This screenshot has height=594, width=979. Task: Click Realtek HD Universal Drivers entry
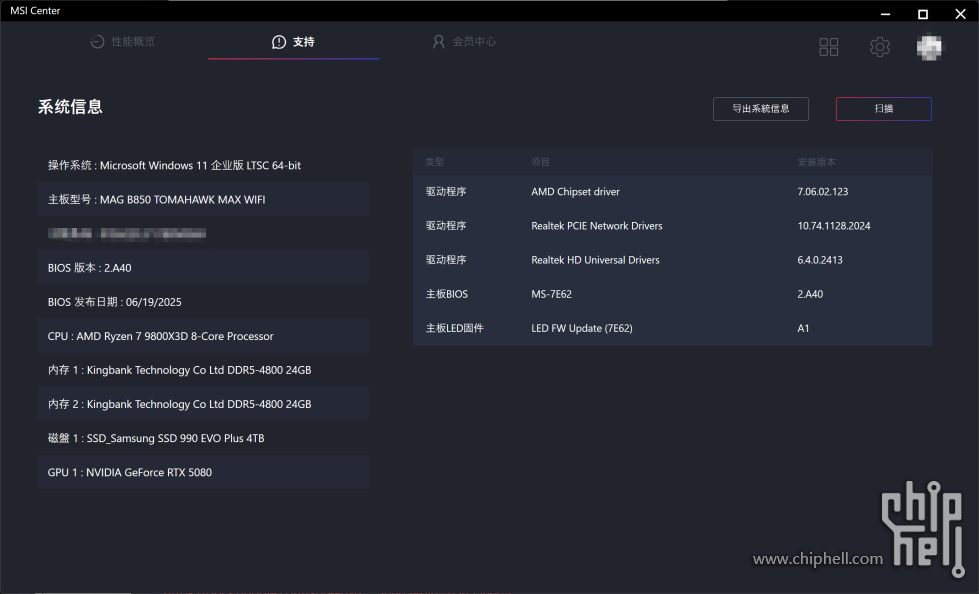[595, 260]
